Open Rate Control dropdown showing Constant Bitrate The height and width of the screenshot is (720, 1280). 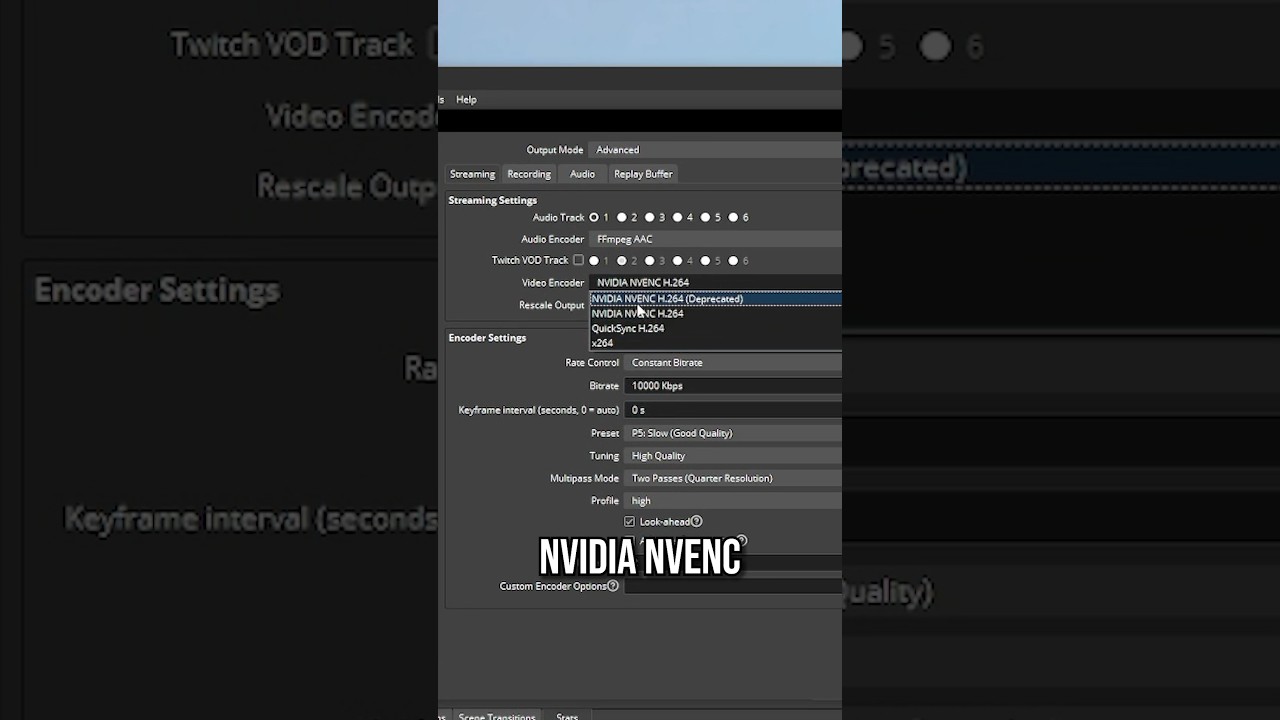pos(733,363)
